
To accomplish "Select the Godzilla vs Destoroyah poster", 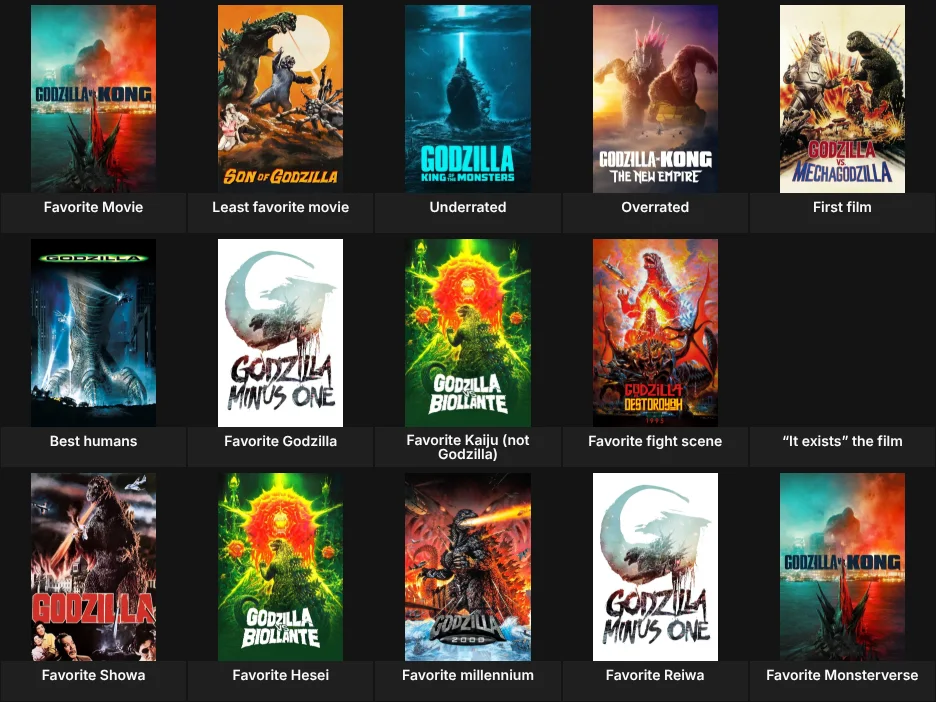I will [655, 332].
